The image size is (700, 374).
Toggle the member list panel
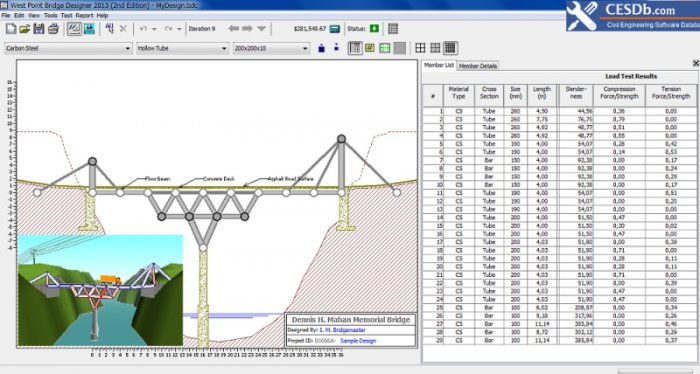click(355, 48)
